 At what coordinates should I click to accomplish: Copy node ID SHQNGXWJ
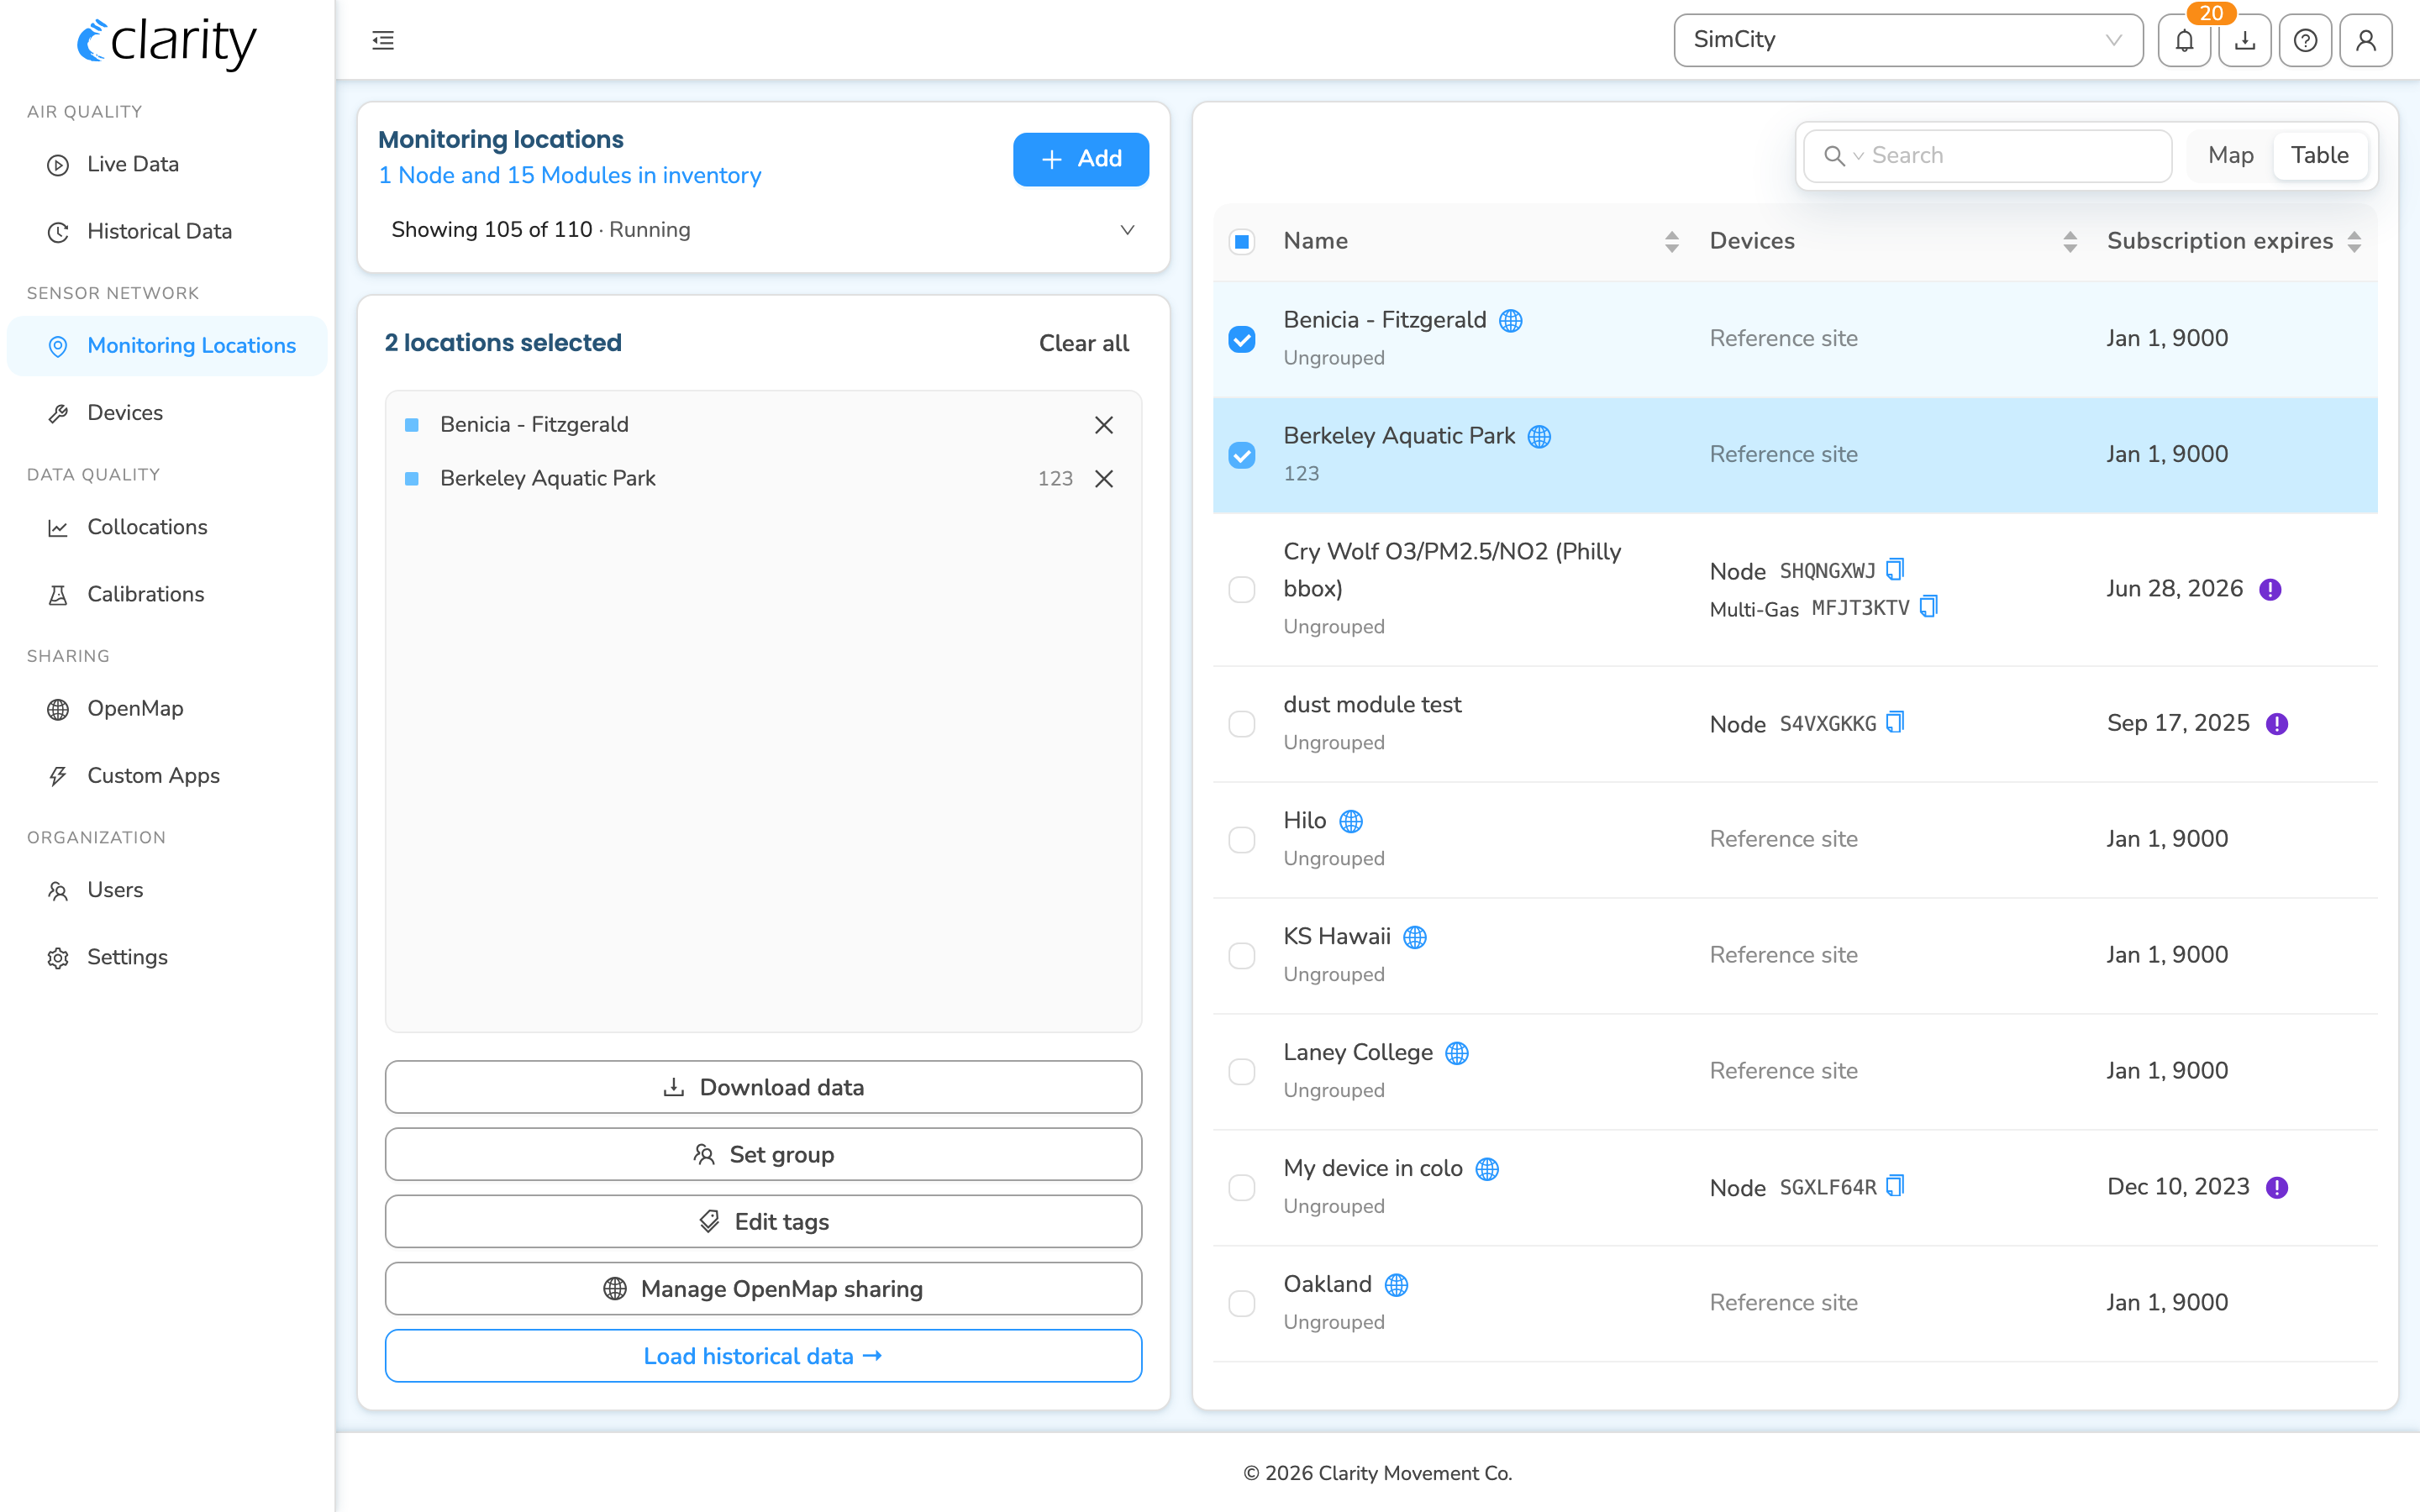1895,569
